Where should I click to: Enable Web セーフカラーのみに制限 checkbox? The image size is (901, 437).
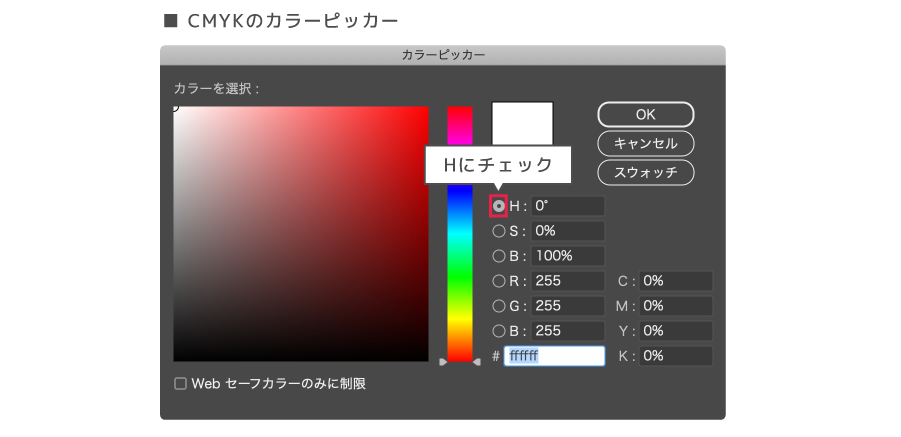[181, 383]
